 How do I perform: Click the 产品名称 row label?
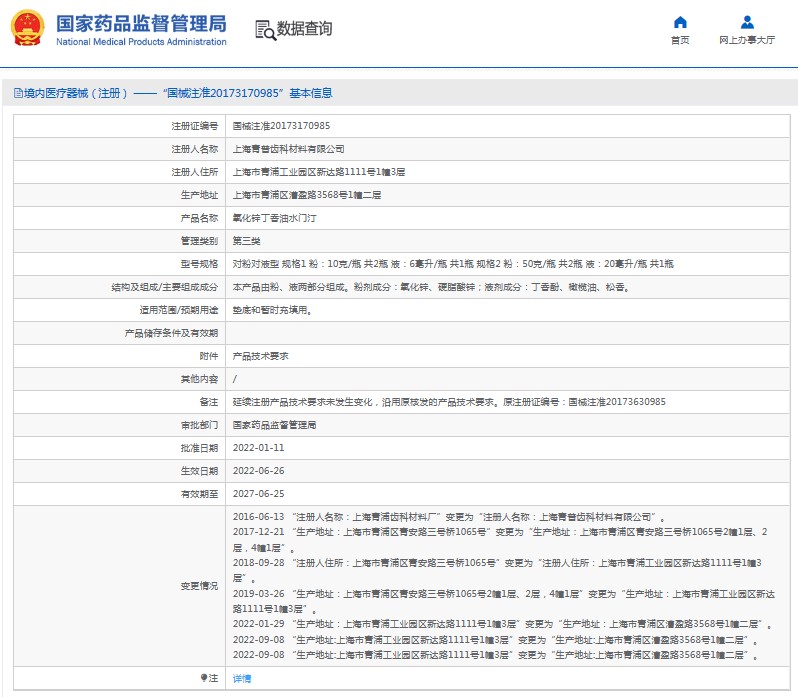(x=199, y=218)
